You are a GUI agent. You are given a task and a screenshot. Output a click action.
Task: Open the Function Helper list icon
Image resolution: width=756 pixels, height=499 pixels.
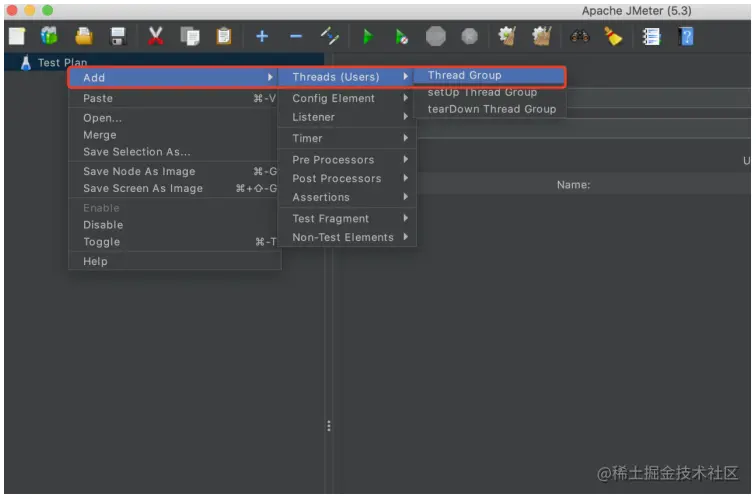(x=651, y=36)
